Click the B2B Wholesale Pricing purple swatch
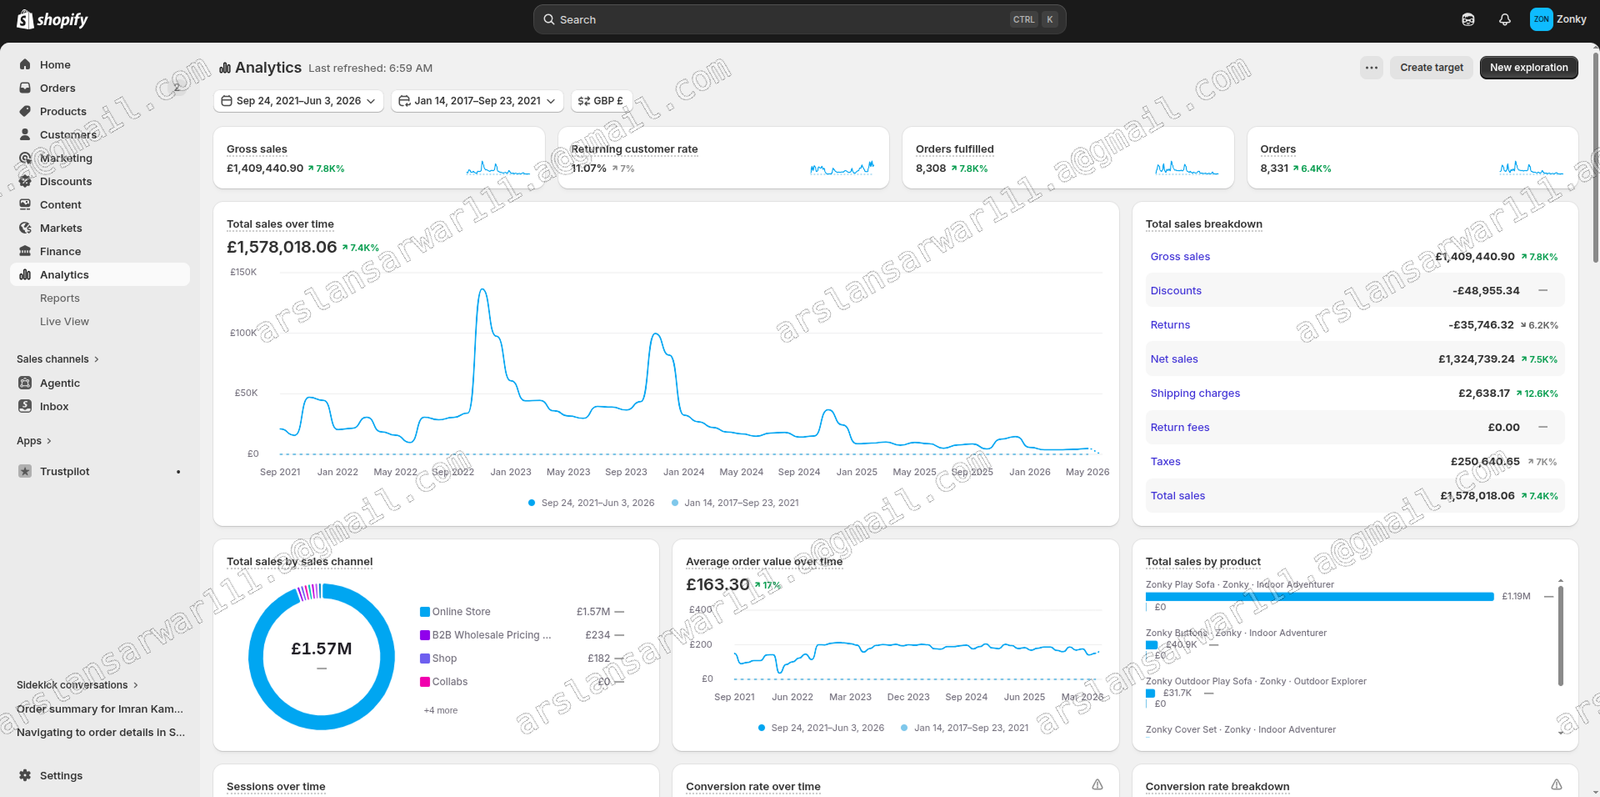Image resolution: width=1600 pixels, height=797 pixels. point(425,635)
